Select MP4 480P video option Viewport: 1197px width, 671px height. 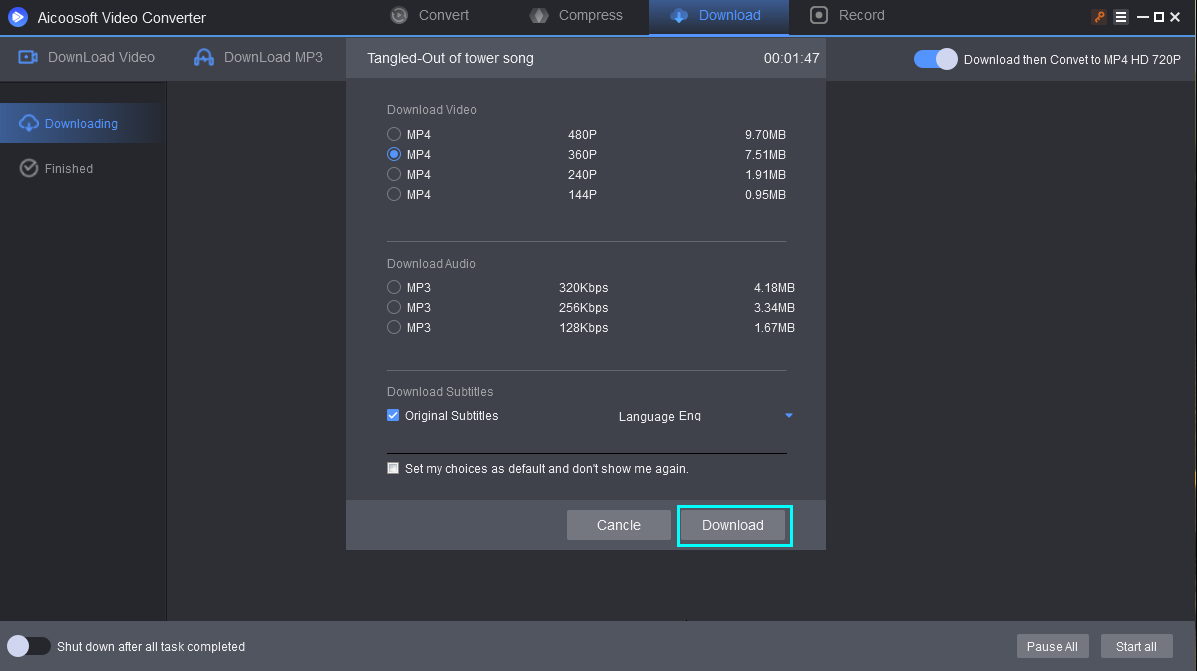point(394,134)
